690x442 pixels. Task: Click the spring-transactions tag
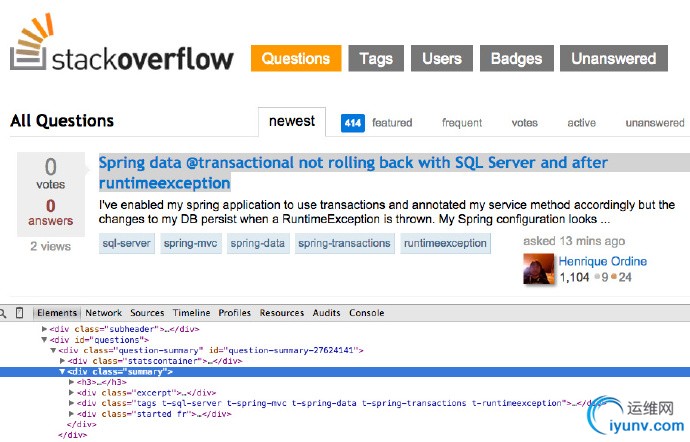[345, 243]
